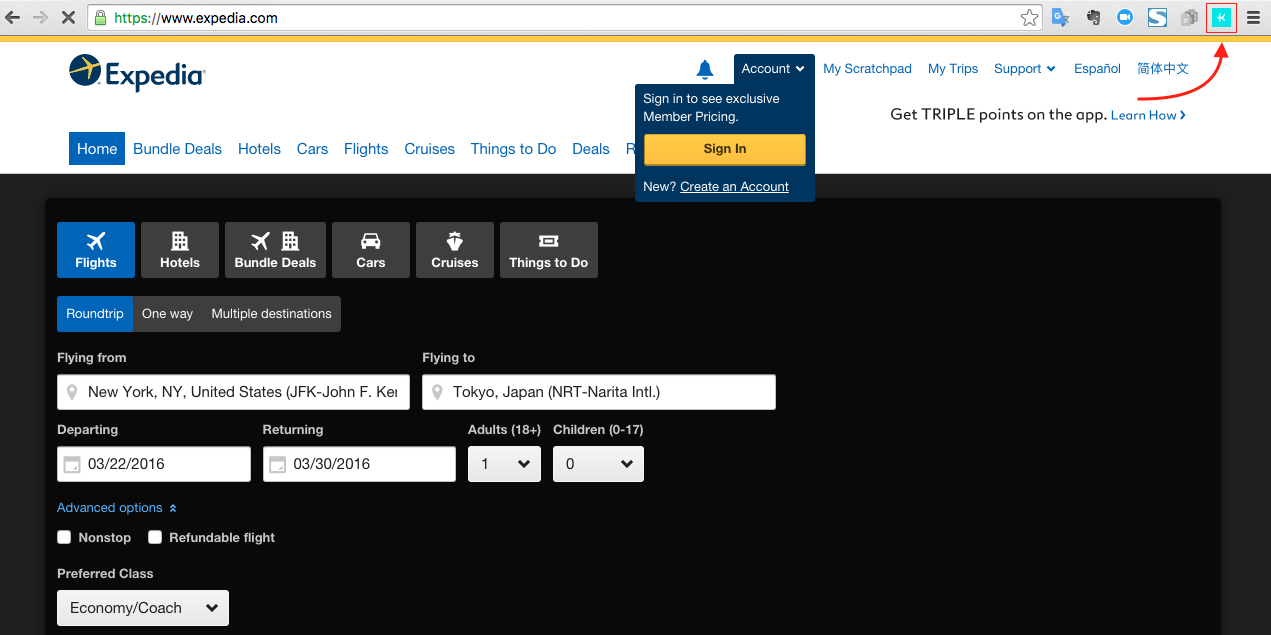
Task: Go to Cruises in the navigation bar
Action: click(429, 149)
